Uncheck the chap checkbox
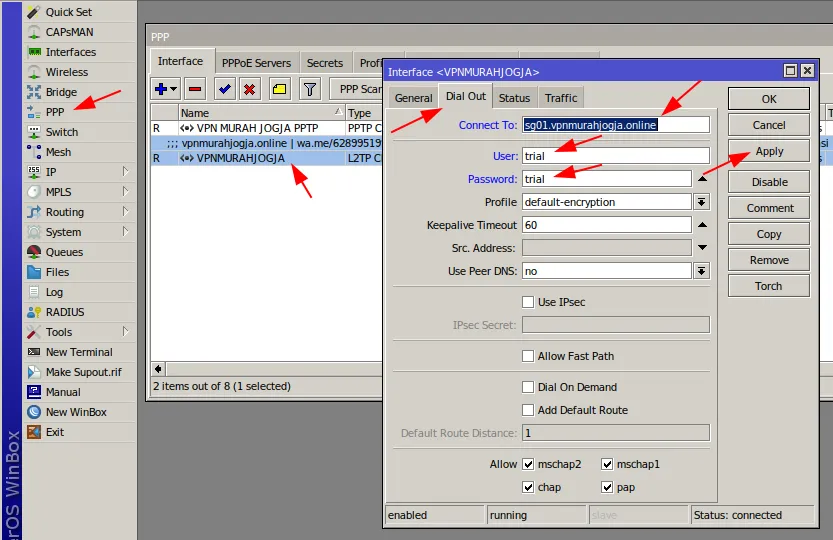 (528, 487)
